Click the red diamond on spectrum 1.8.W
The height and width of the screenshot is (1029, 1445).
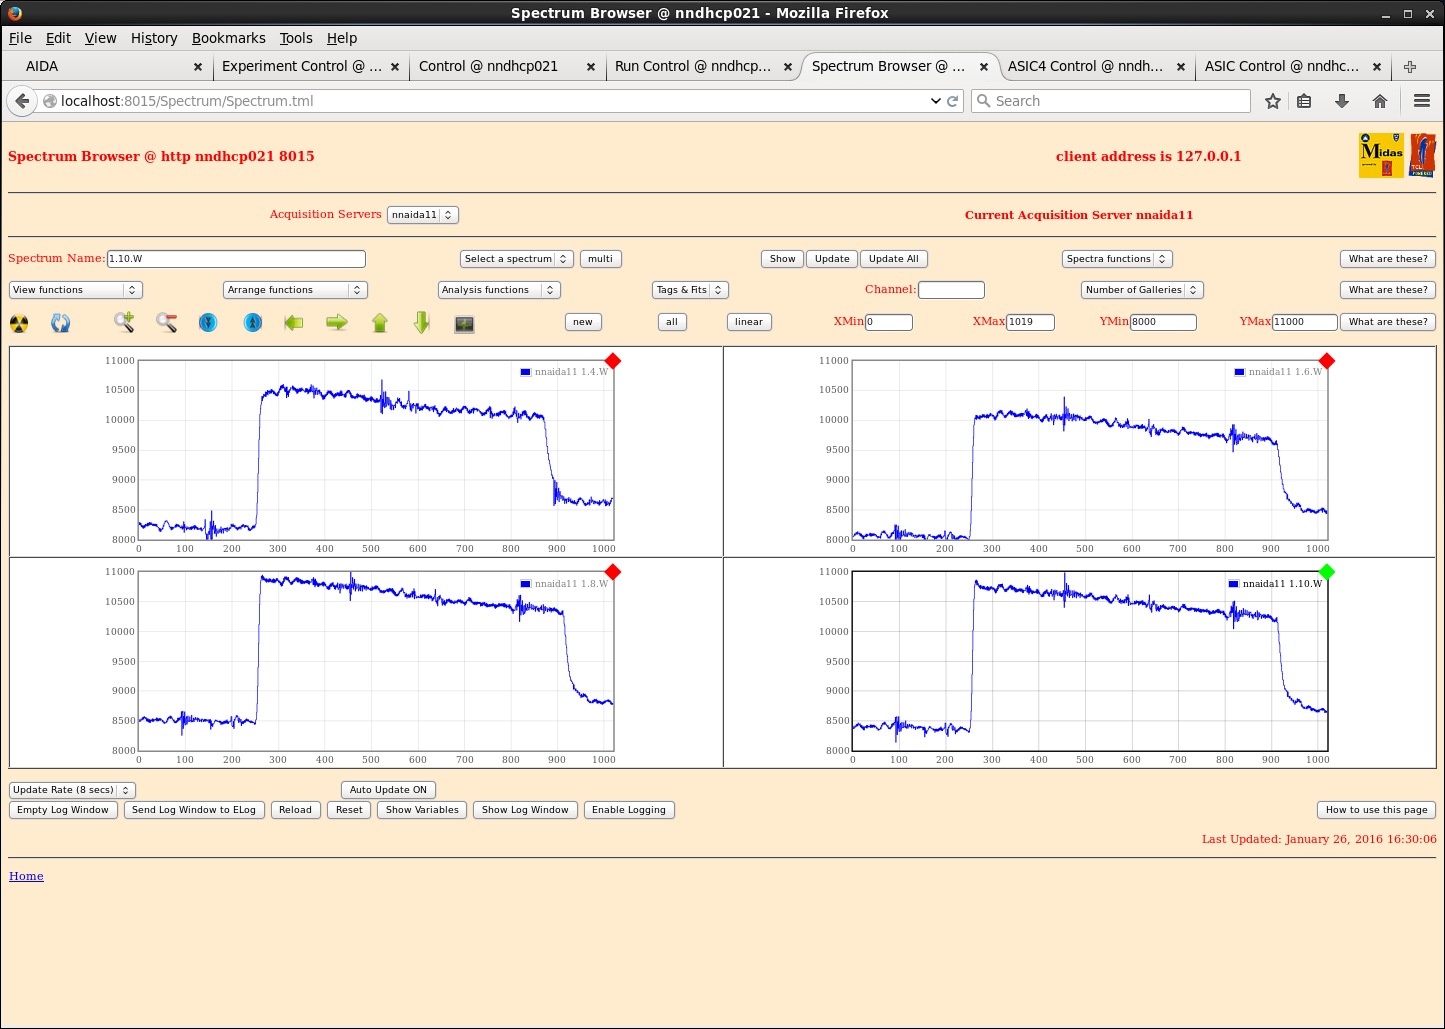tap(613, 572)
